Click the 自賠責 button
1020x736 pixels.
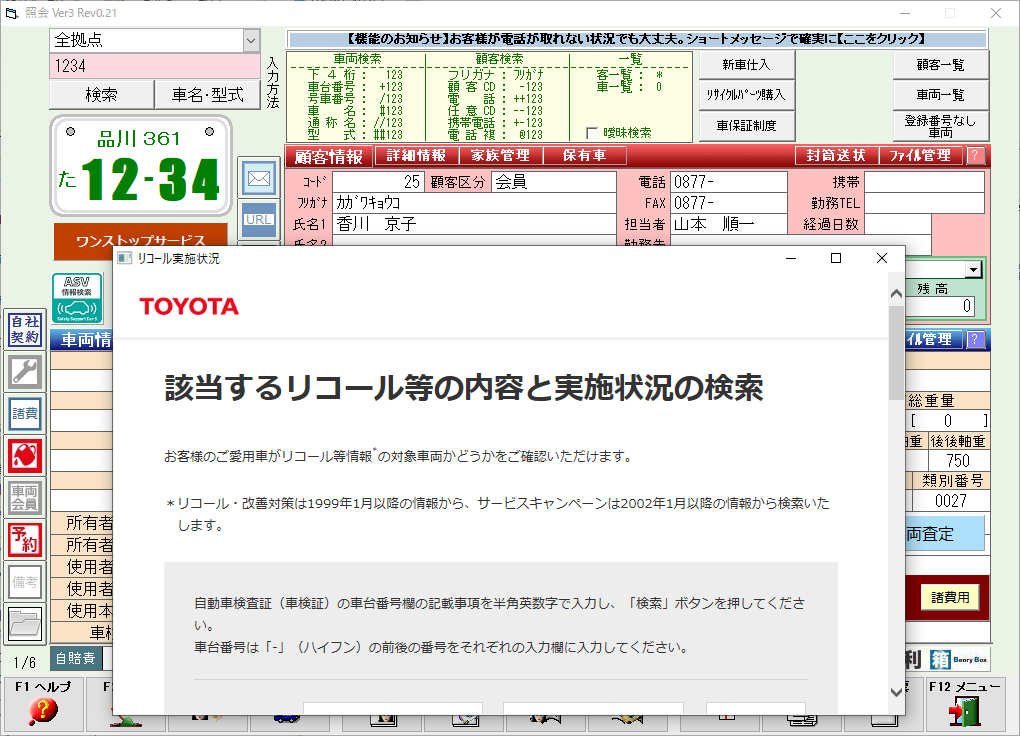coord(75,659)
